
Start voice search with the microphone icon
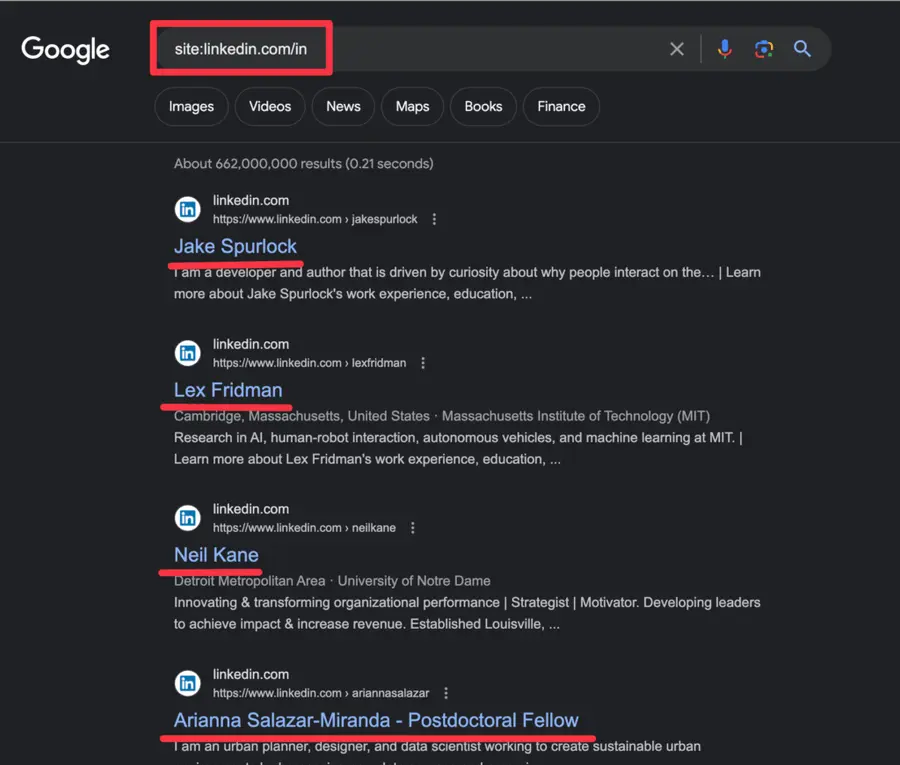[724, 48]
